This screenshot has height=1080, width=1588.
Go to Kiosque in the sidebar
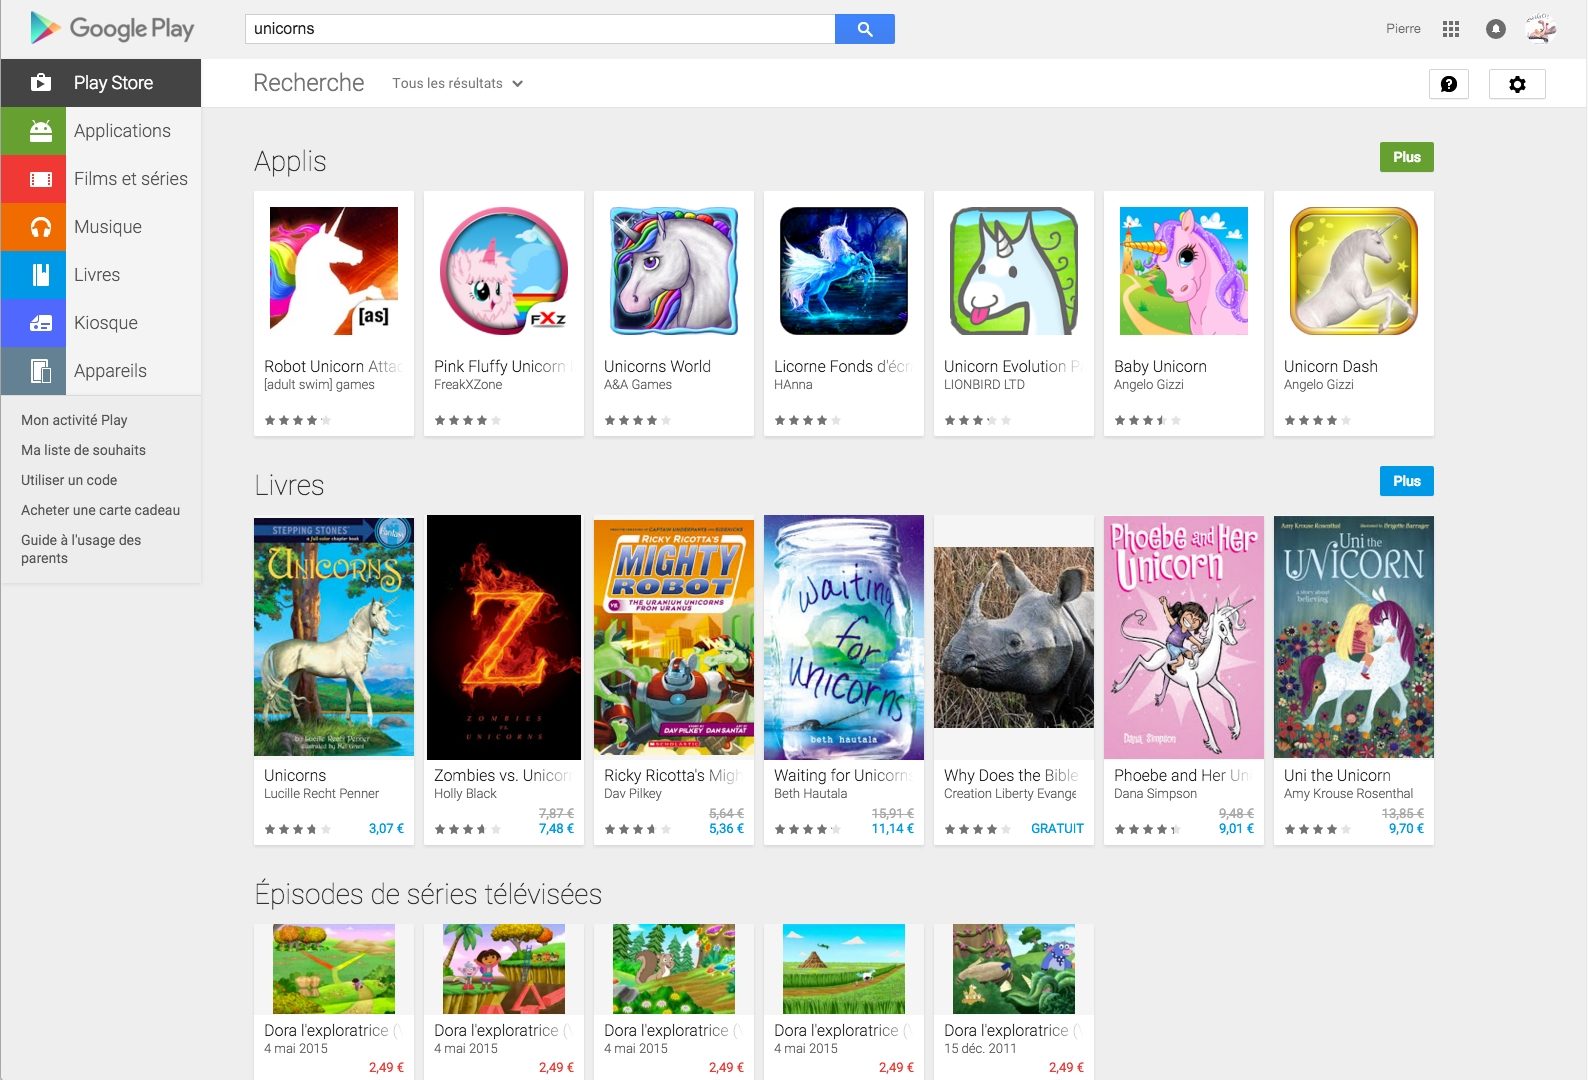click(x=105, y=323)
